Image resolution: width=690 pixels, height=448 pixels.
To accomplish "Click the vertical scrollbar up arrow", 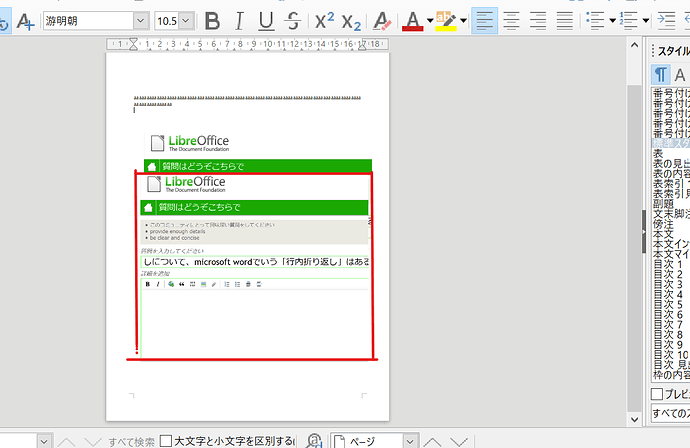I will (634, 45).
